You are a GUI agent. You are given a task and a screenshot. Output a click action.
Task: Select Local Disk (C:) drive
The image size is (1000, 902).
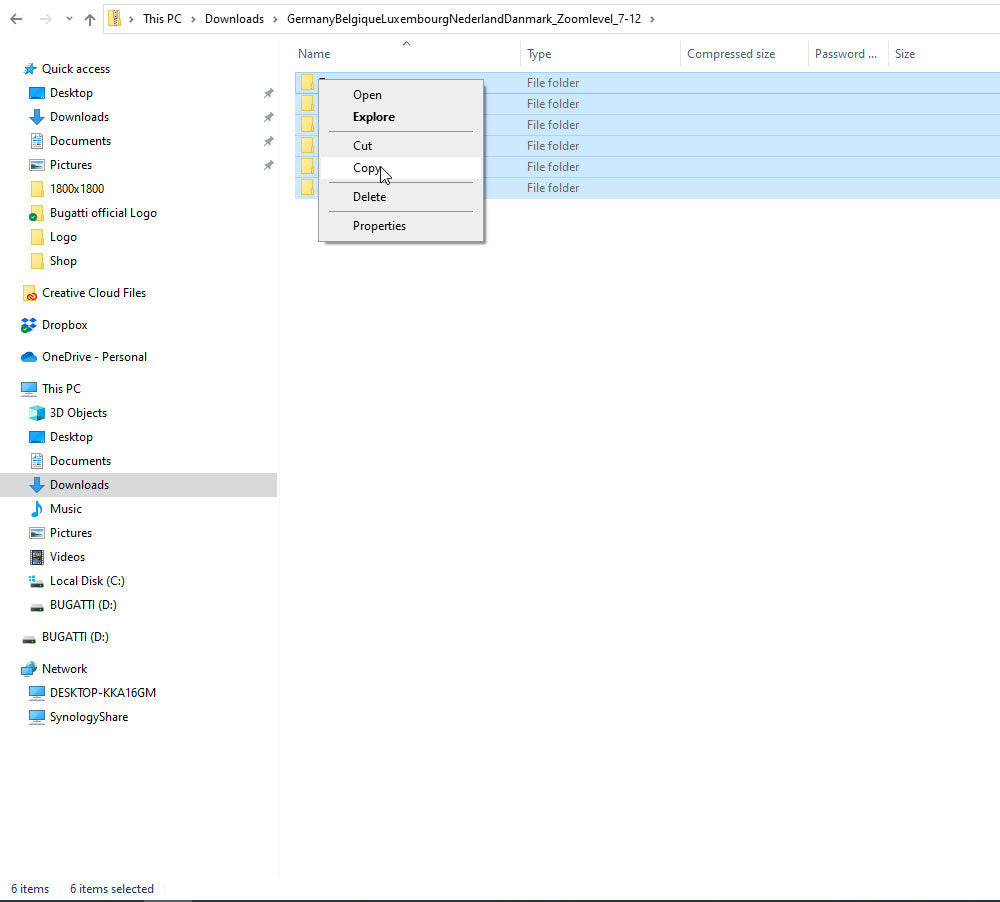(87, 581)
